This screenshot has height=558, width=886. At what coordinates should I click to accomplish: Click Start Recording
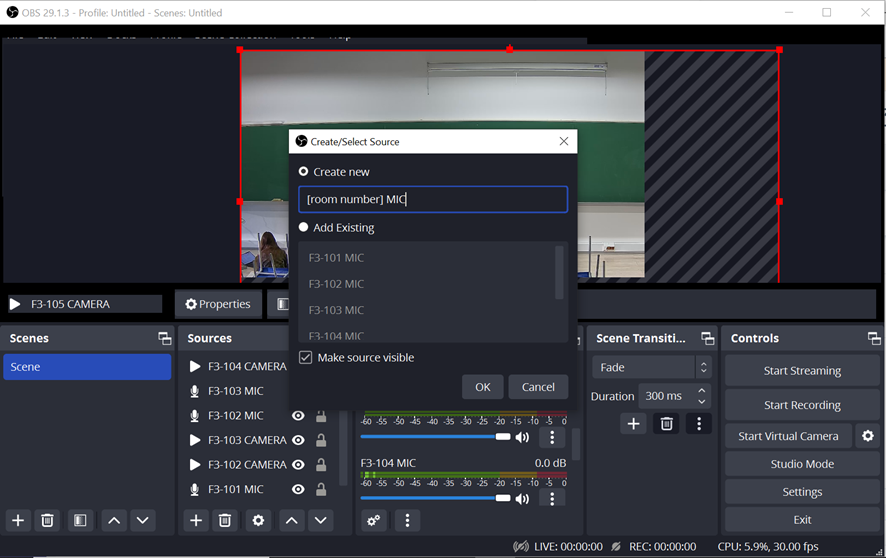click(x=802, y=405)
